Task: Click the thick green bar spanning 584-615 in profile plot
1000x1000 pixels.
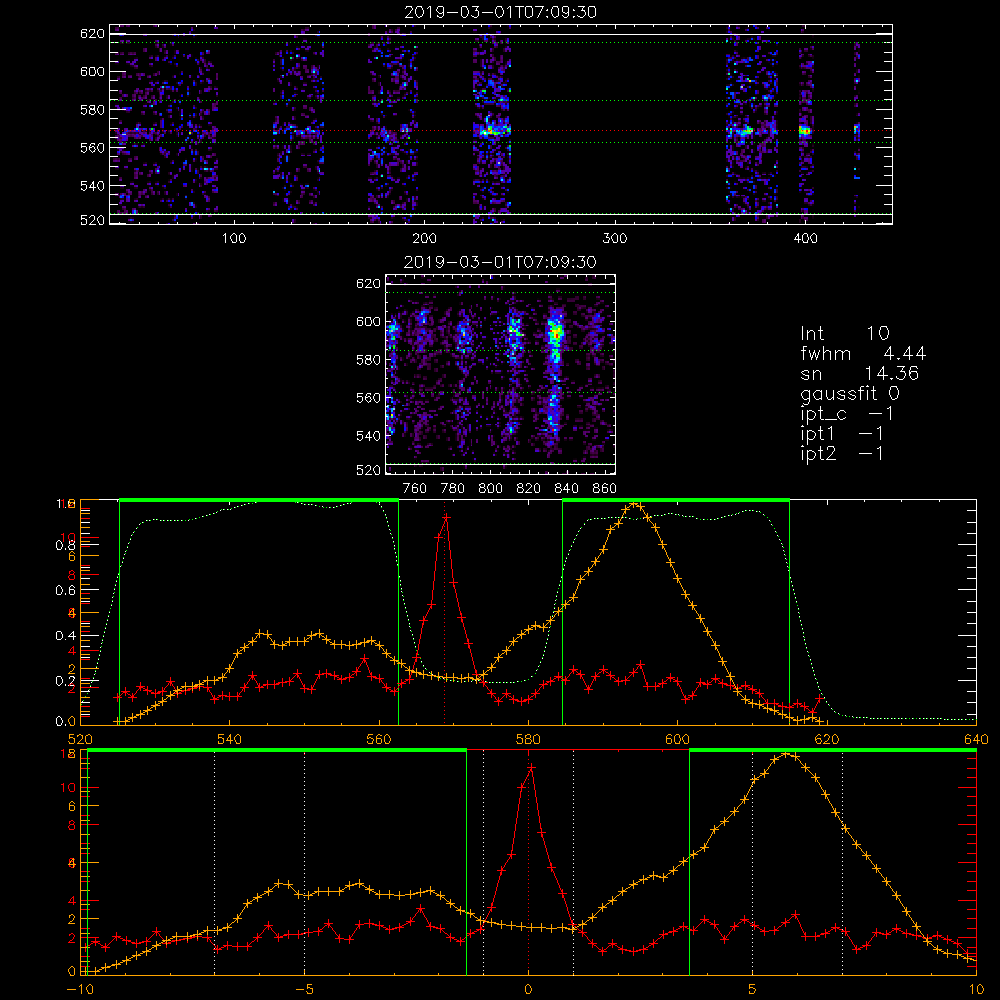Action: pyautogui.click(x=676, y=500)
